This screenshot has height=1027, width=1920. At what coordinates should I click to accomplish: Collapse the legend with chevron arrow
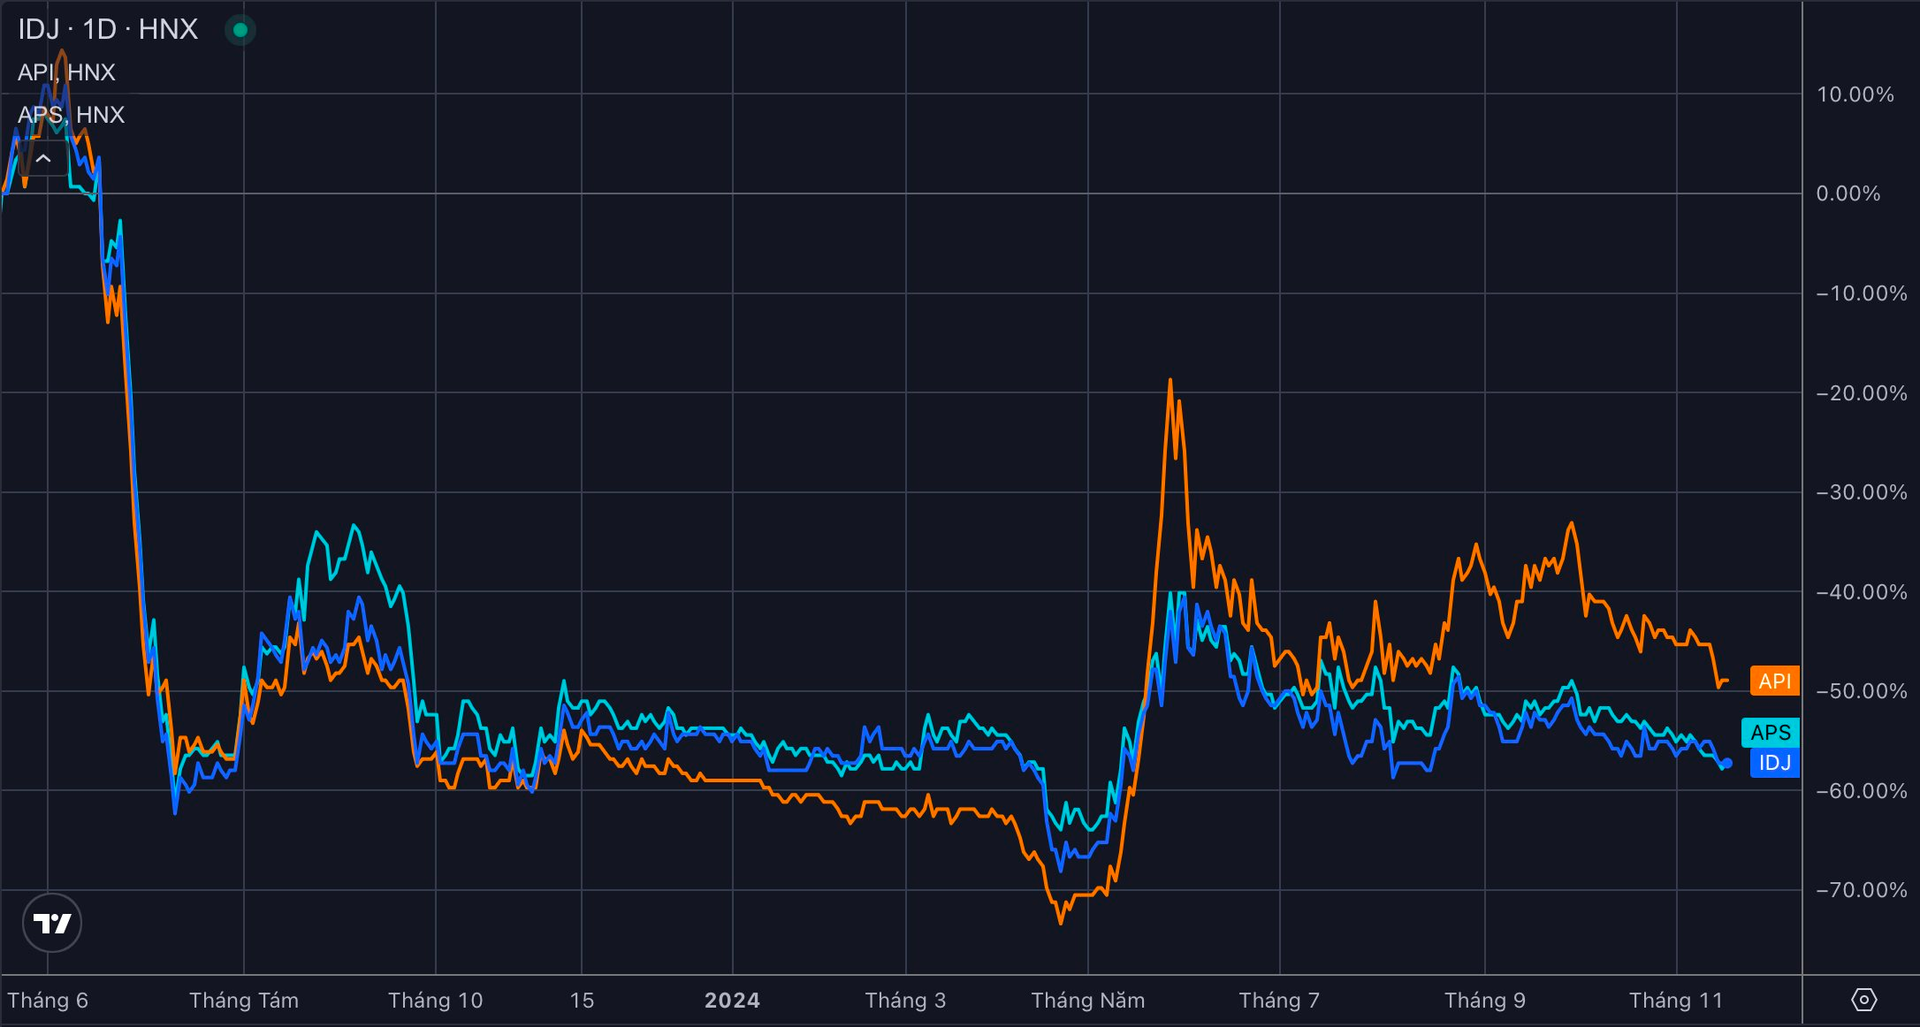[43, 158]
